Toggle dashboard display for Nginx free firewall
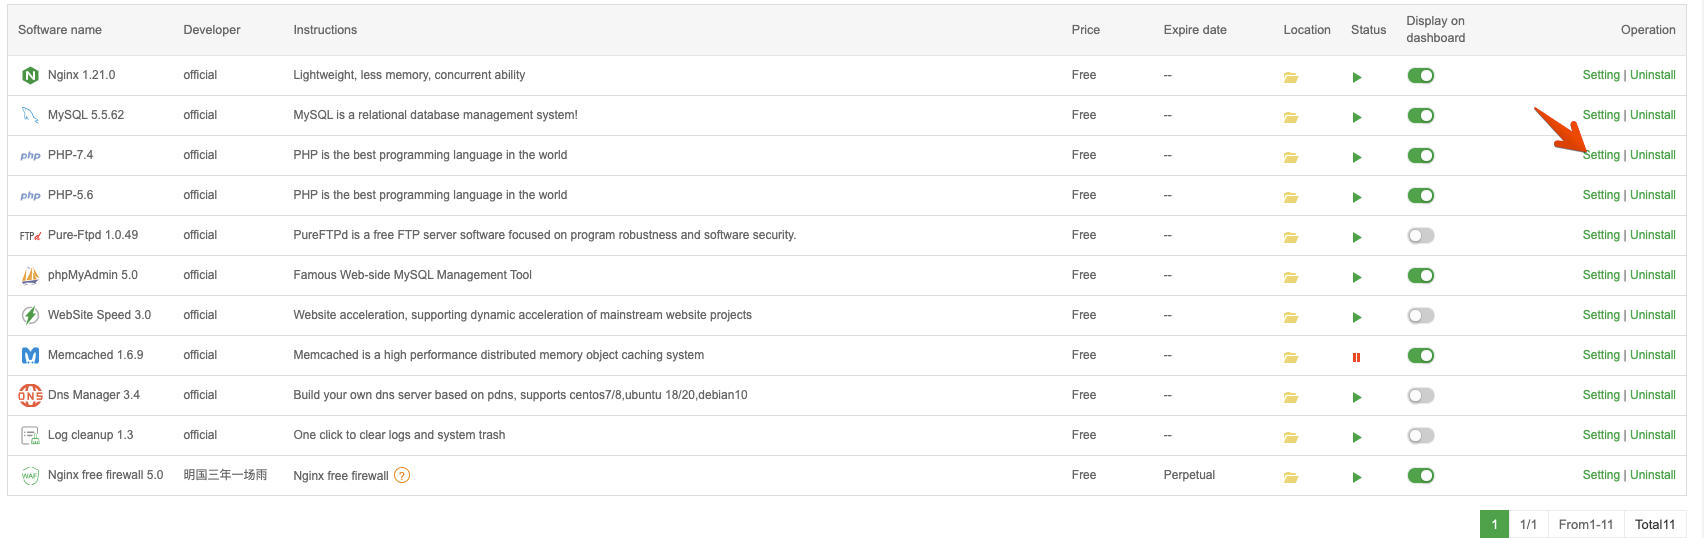This screenshot has height=538, width=1704. tap(1420, 475)
